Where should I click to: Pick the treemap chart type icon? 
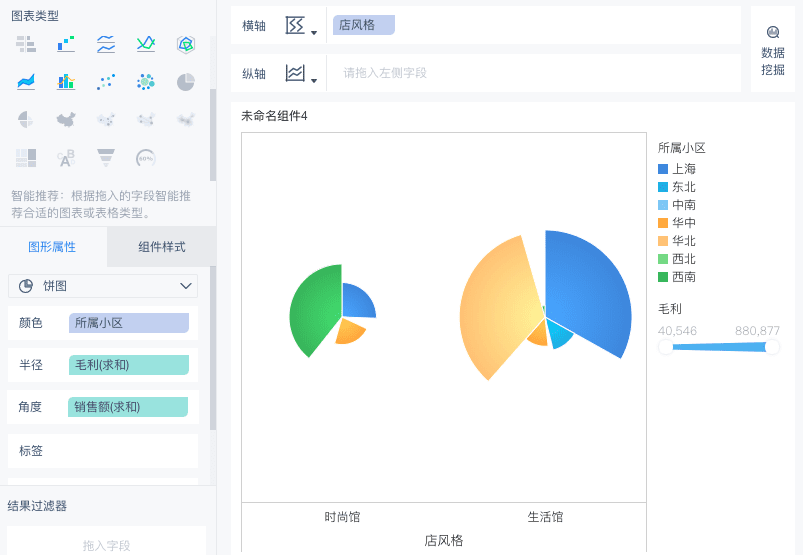[26, 158]
